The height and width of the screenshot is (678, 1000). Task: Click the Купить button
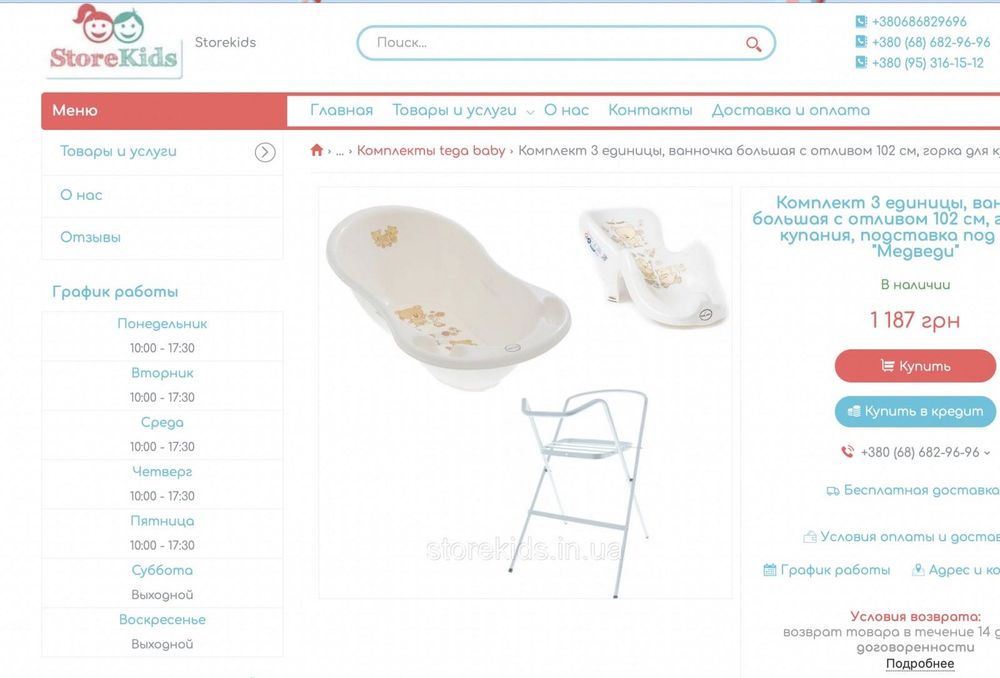tap(915, 366)
